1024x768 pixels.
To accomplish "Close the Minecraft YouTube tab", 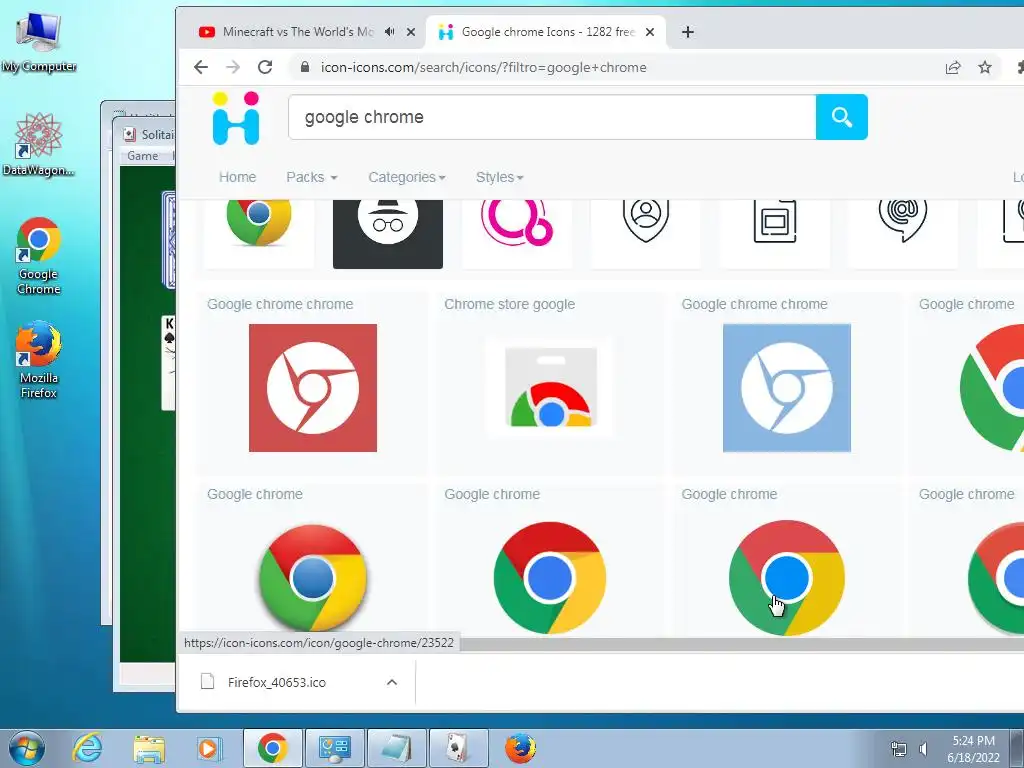I will pos(411,32).
